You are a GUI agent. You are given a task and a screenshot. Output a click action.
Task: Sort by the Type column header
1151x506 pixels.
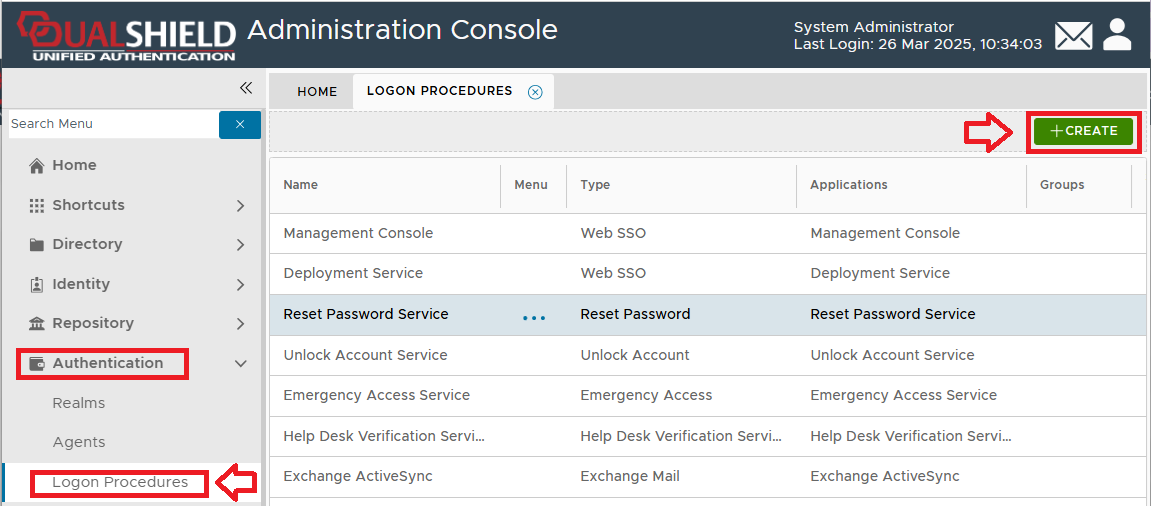pos(595,185)
